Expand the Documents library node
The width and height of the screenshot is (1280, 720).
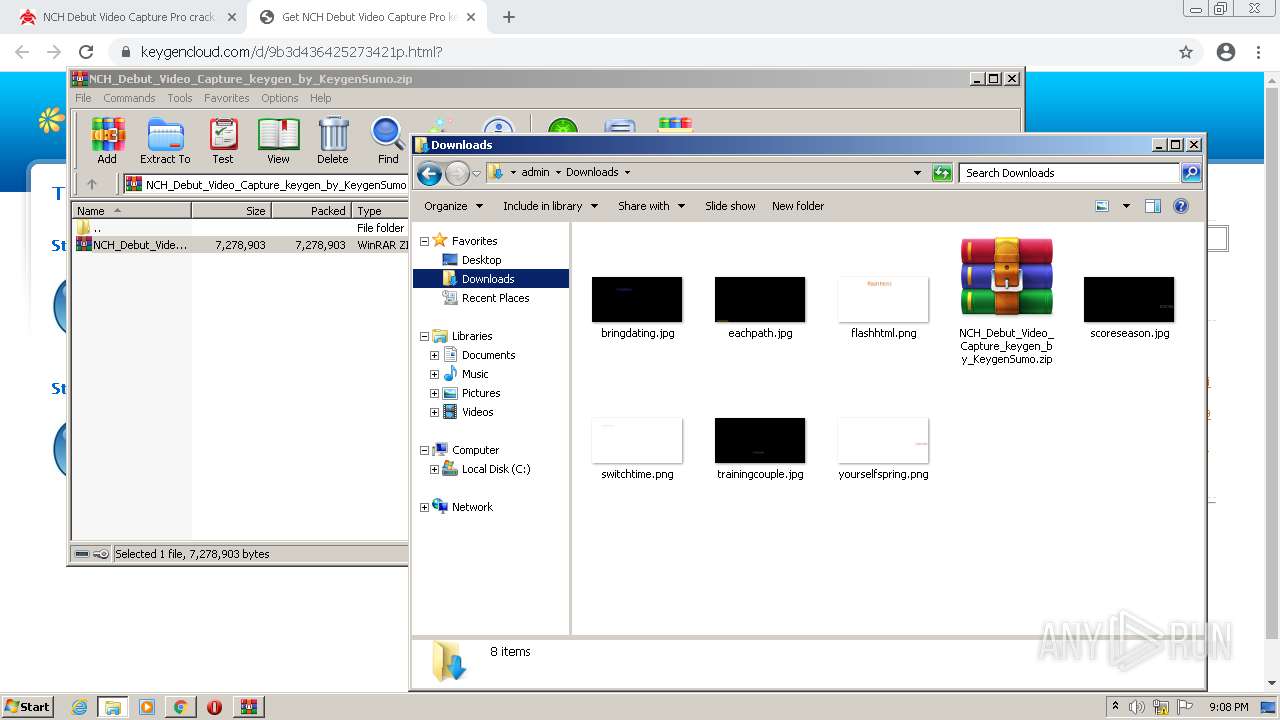point(434,355)
